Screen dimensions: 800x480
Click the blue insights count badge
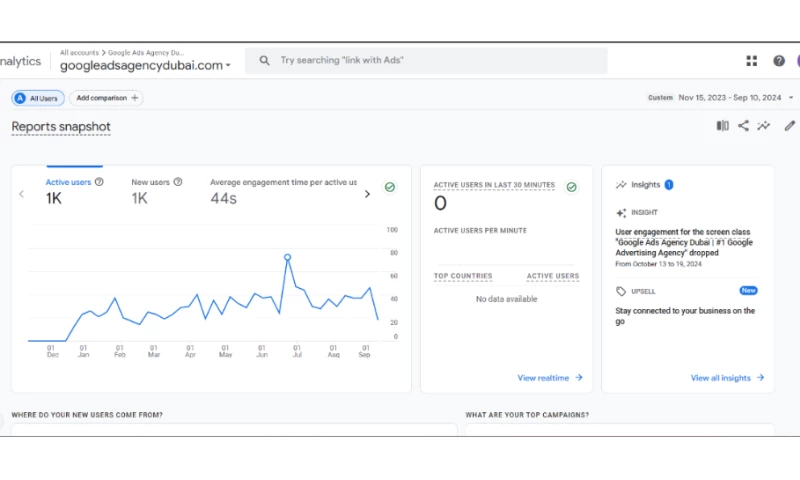point(669,185)
